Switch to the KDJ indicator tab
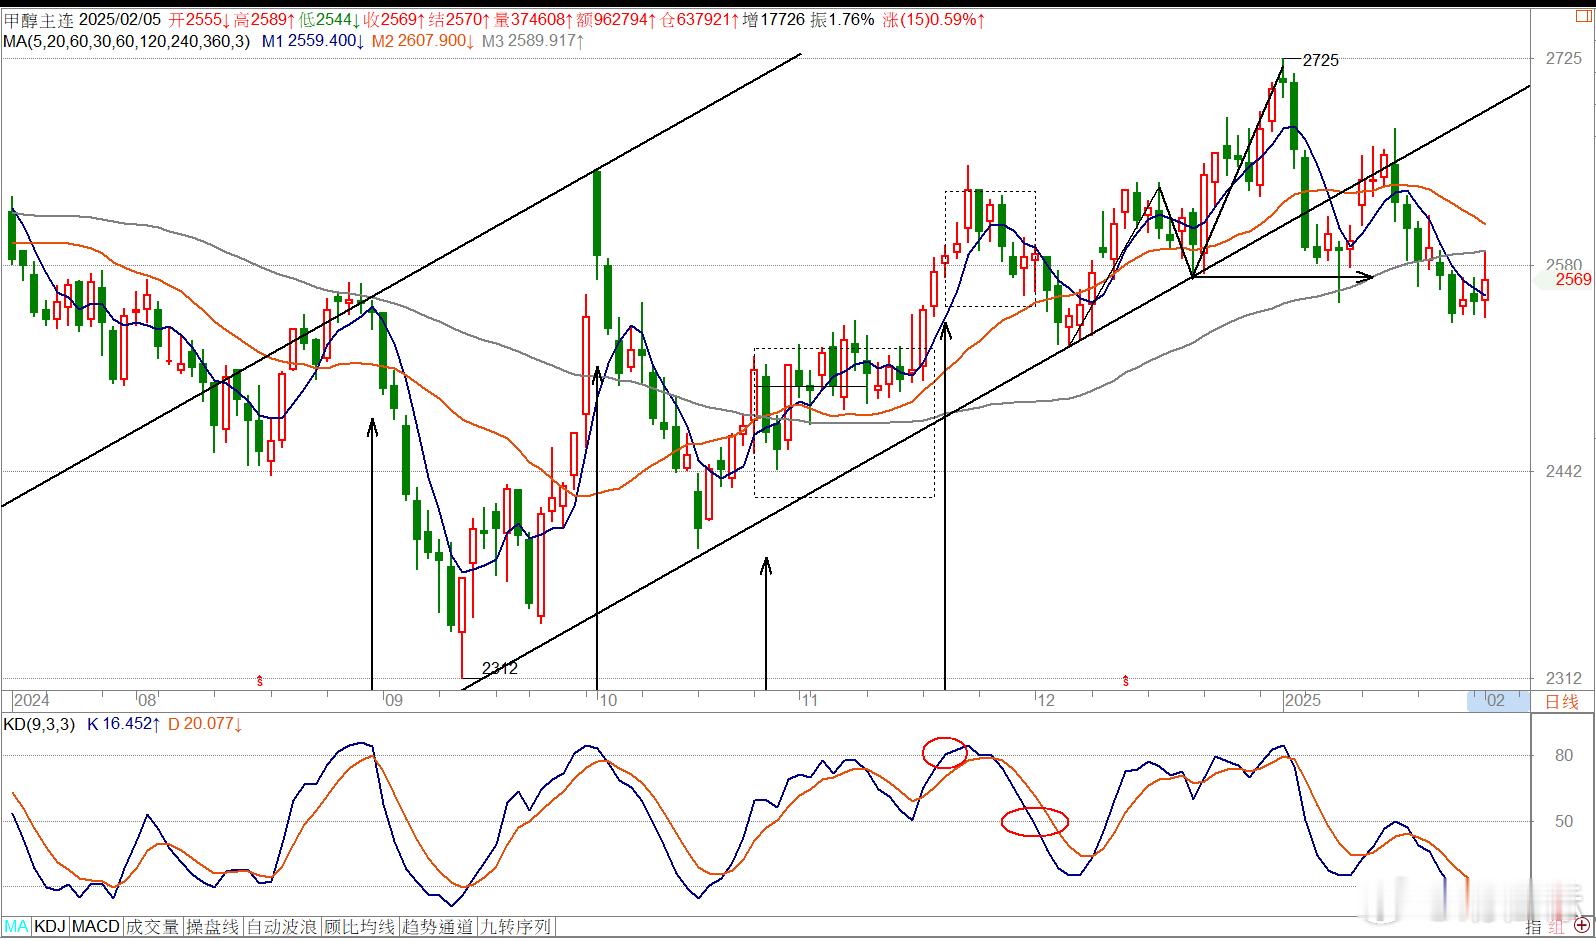Viewport: 1596px width, 941px height. [x=50, y=926]
